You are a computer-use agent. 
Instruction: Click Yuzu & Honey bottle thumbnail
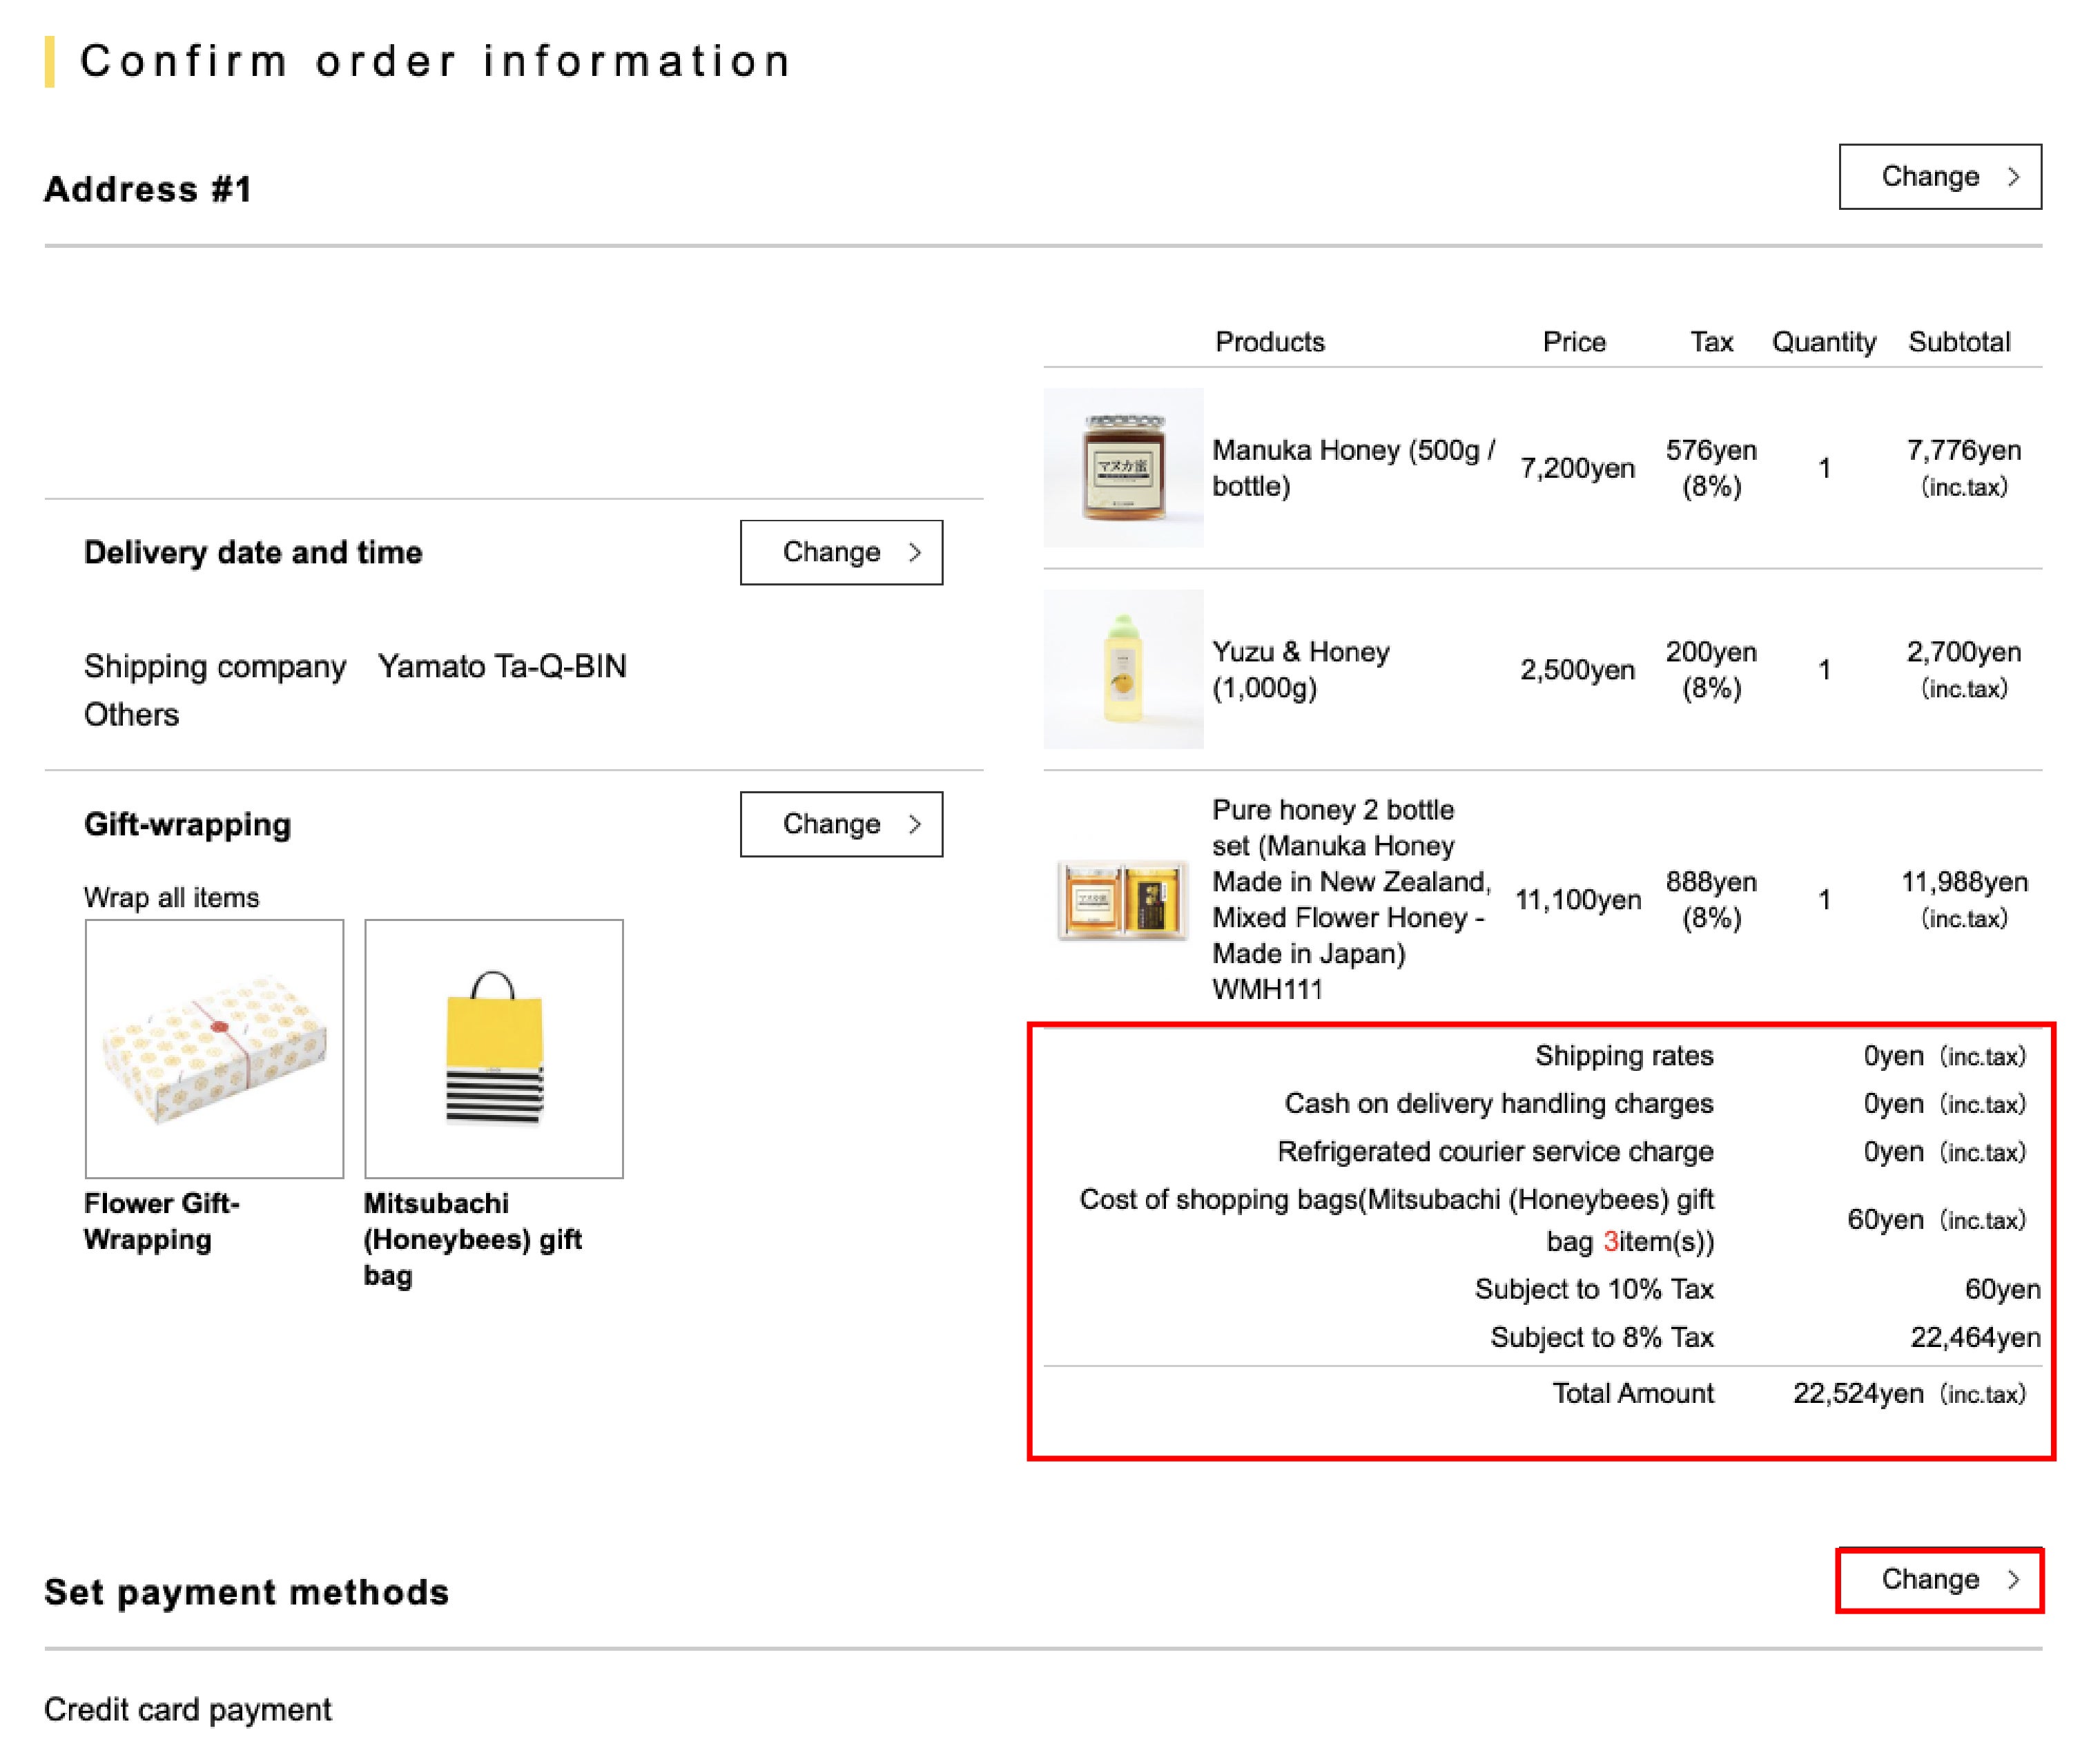1123,669
